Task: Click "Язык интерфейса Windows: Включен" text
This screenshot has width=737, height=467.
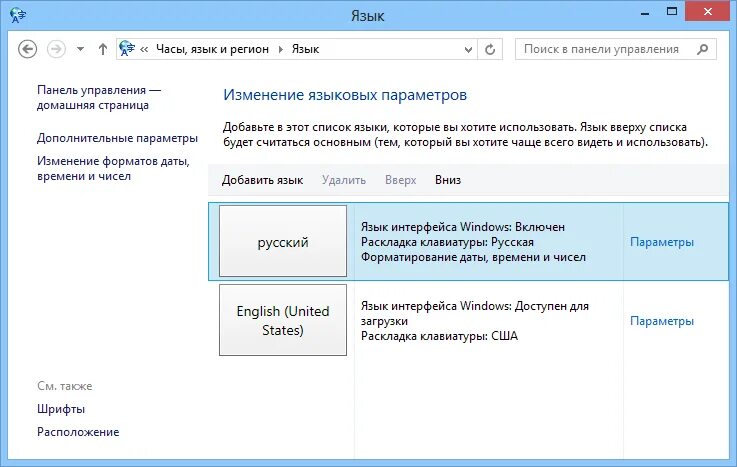Action: coord(463,227)
